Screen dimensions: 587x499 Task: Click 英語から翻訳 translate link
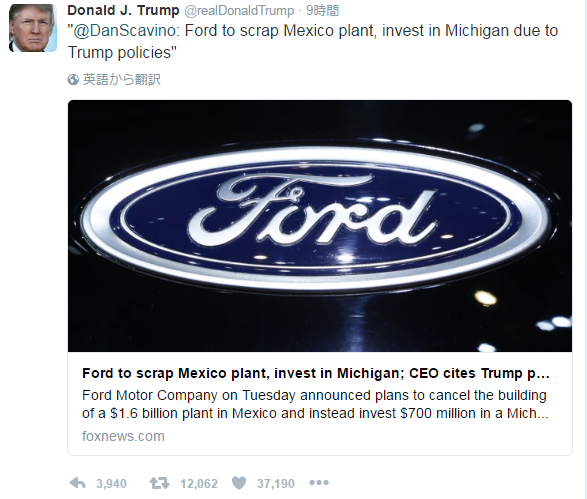coord(122,80)
